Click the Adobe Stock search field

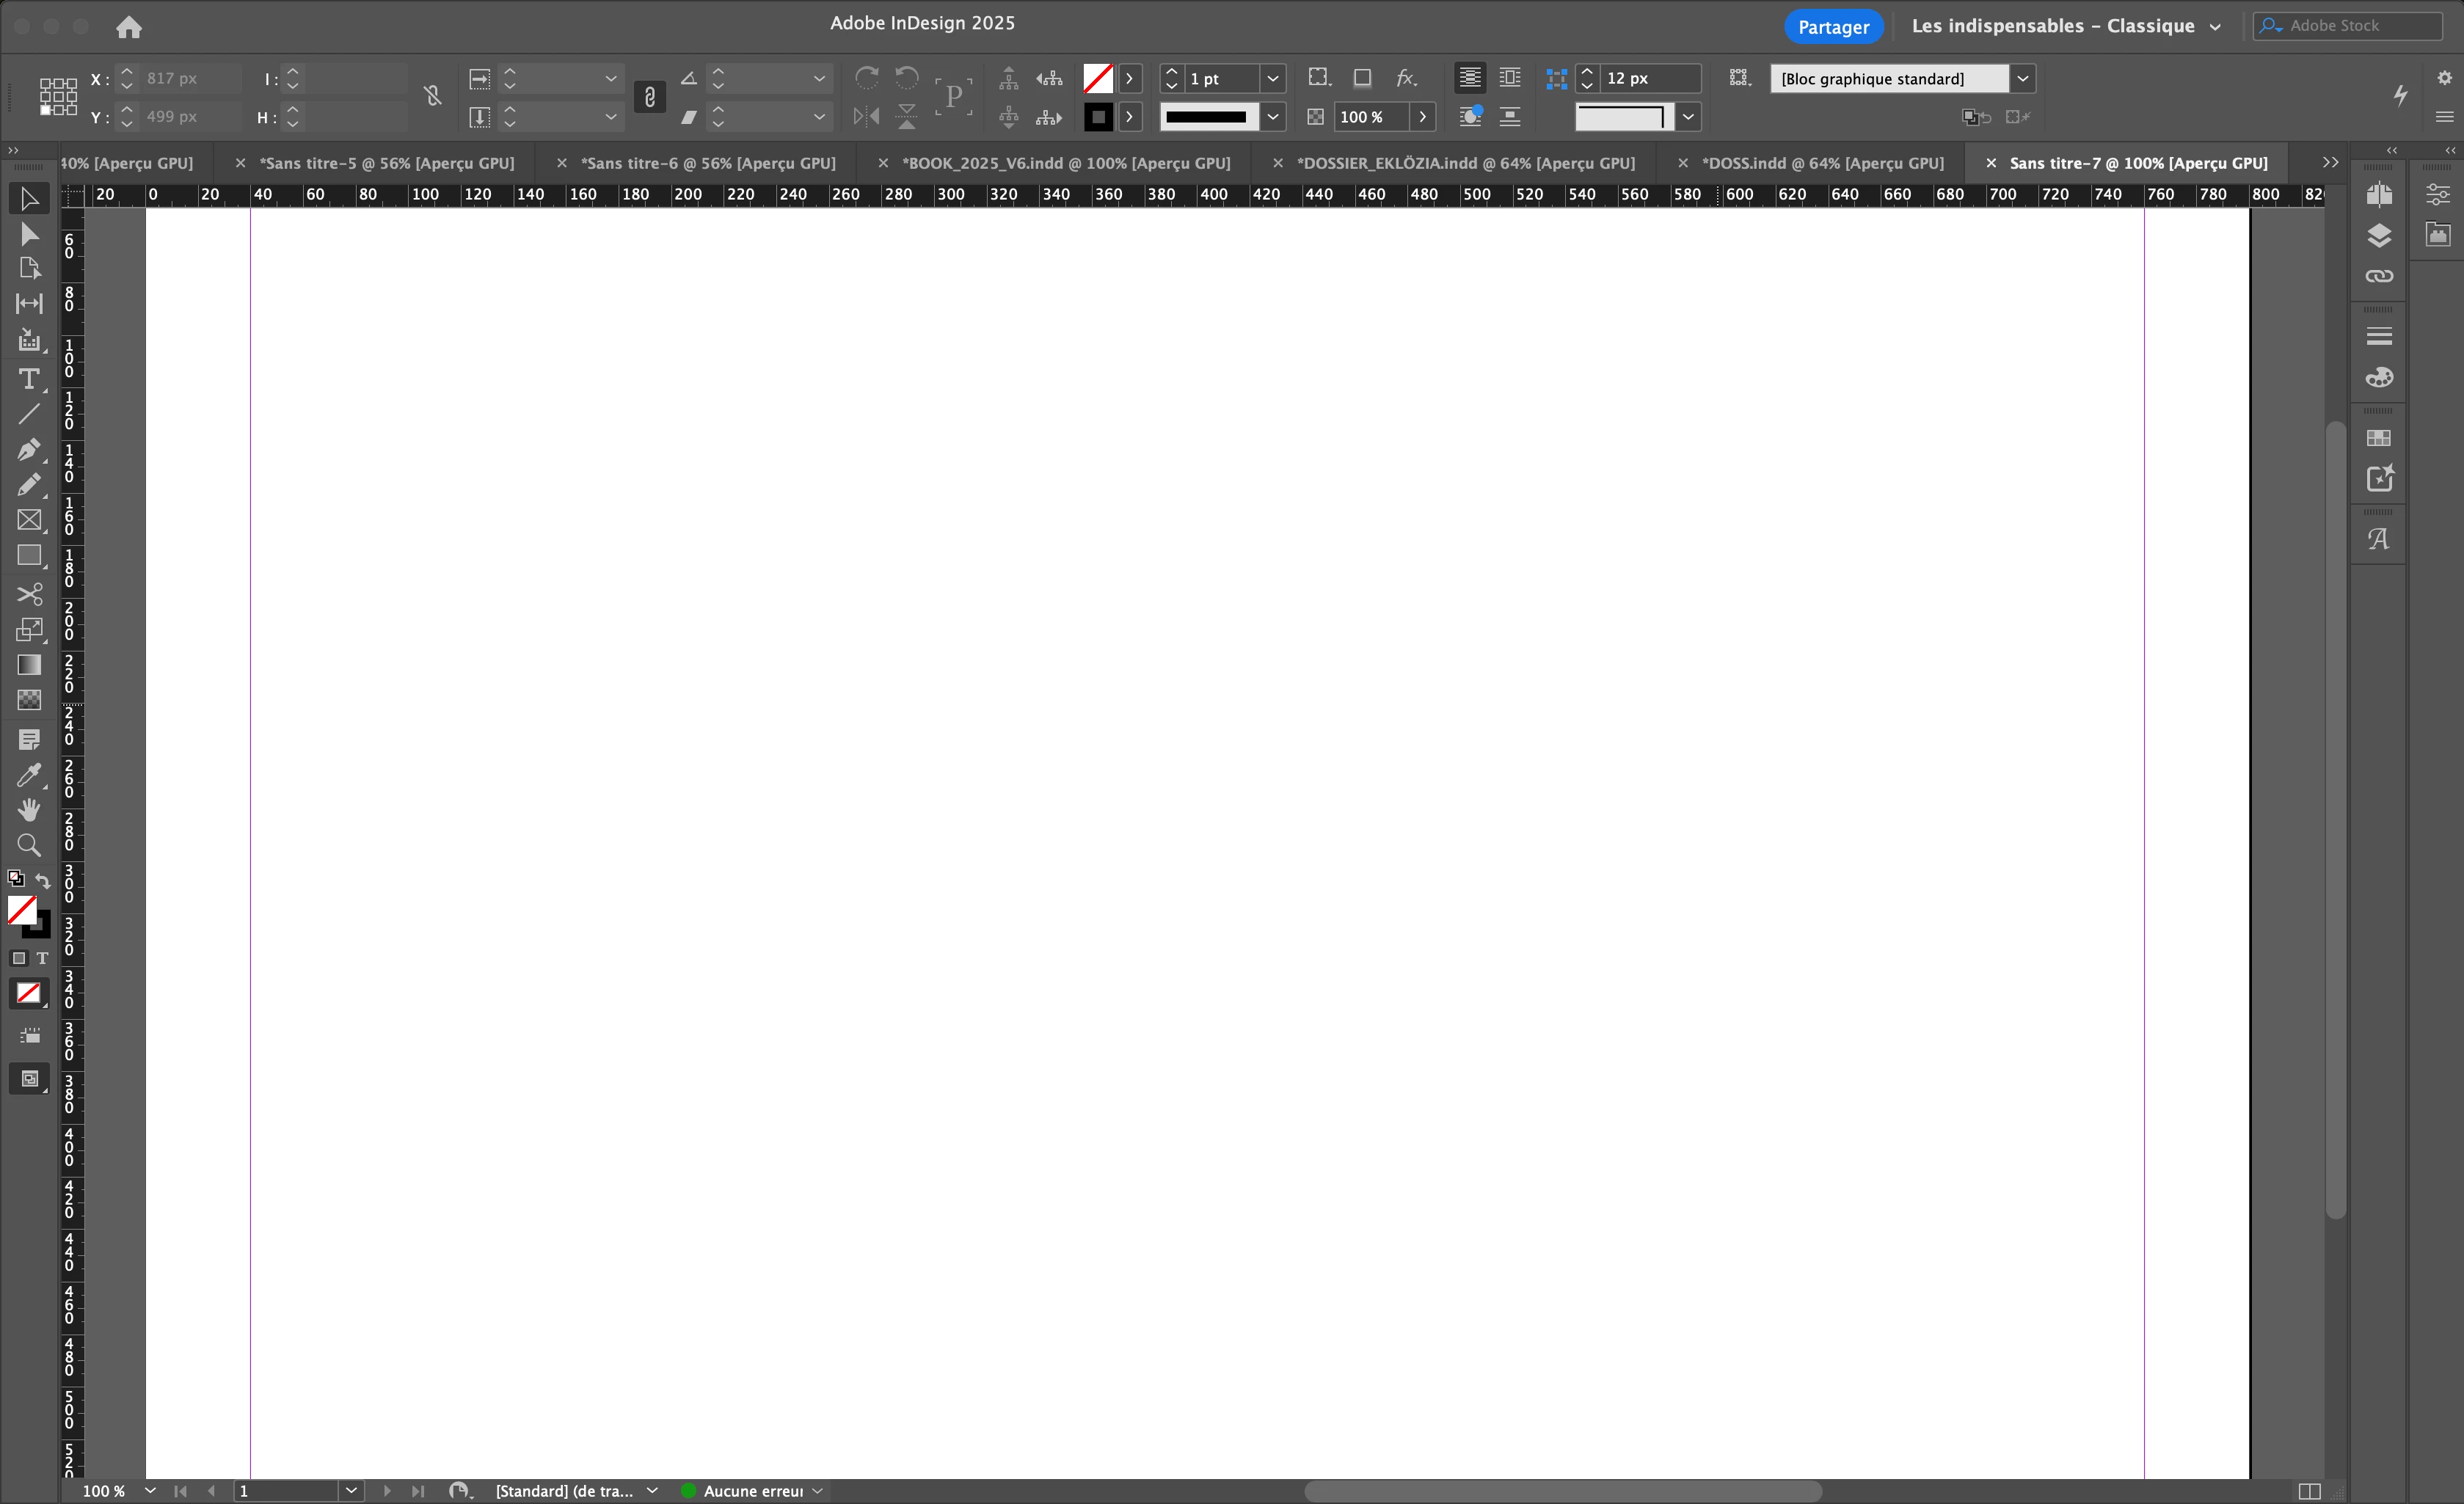click(x=2355, y=26)
